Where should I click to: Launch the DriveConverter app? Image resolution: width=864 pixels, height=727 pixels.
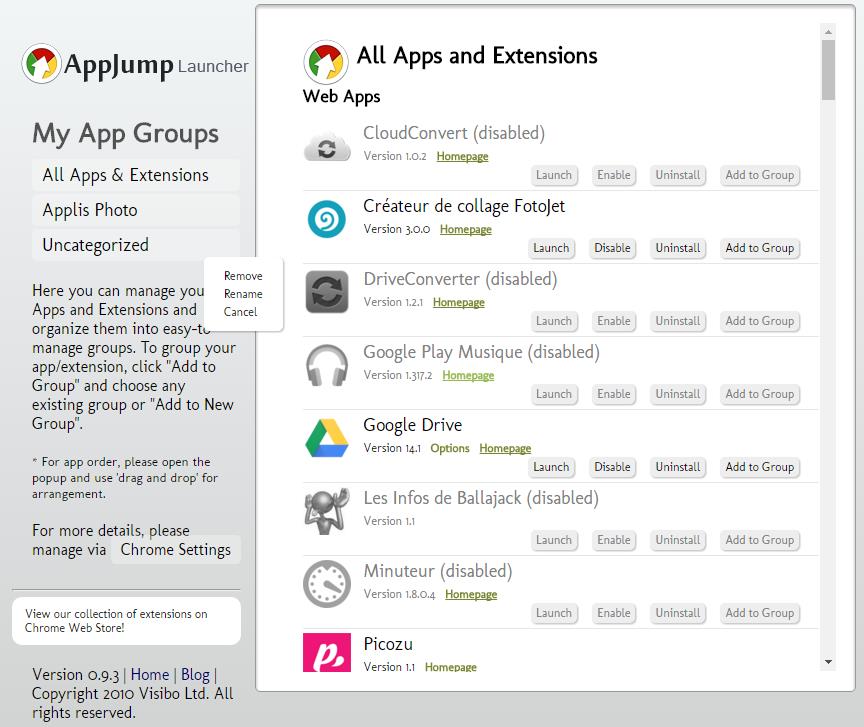(x=554, y=321)
